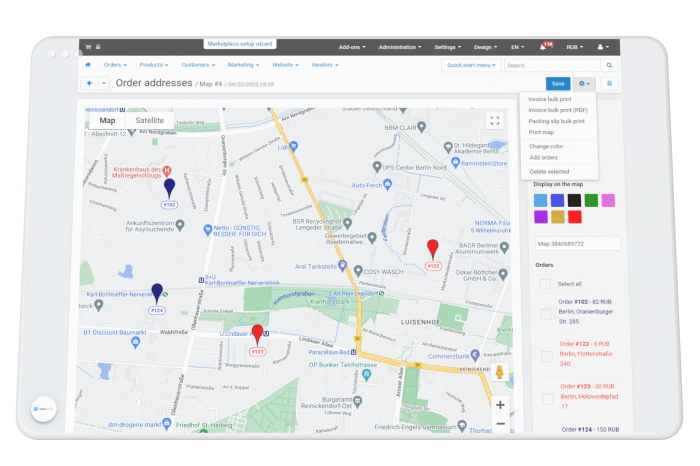Screen dimensions: 700x466
Task: Click the Street View pegman icon
Action: coord(500,372)
